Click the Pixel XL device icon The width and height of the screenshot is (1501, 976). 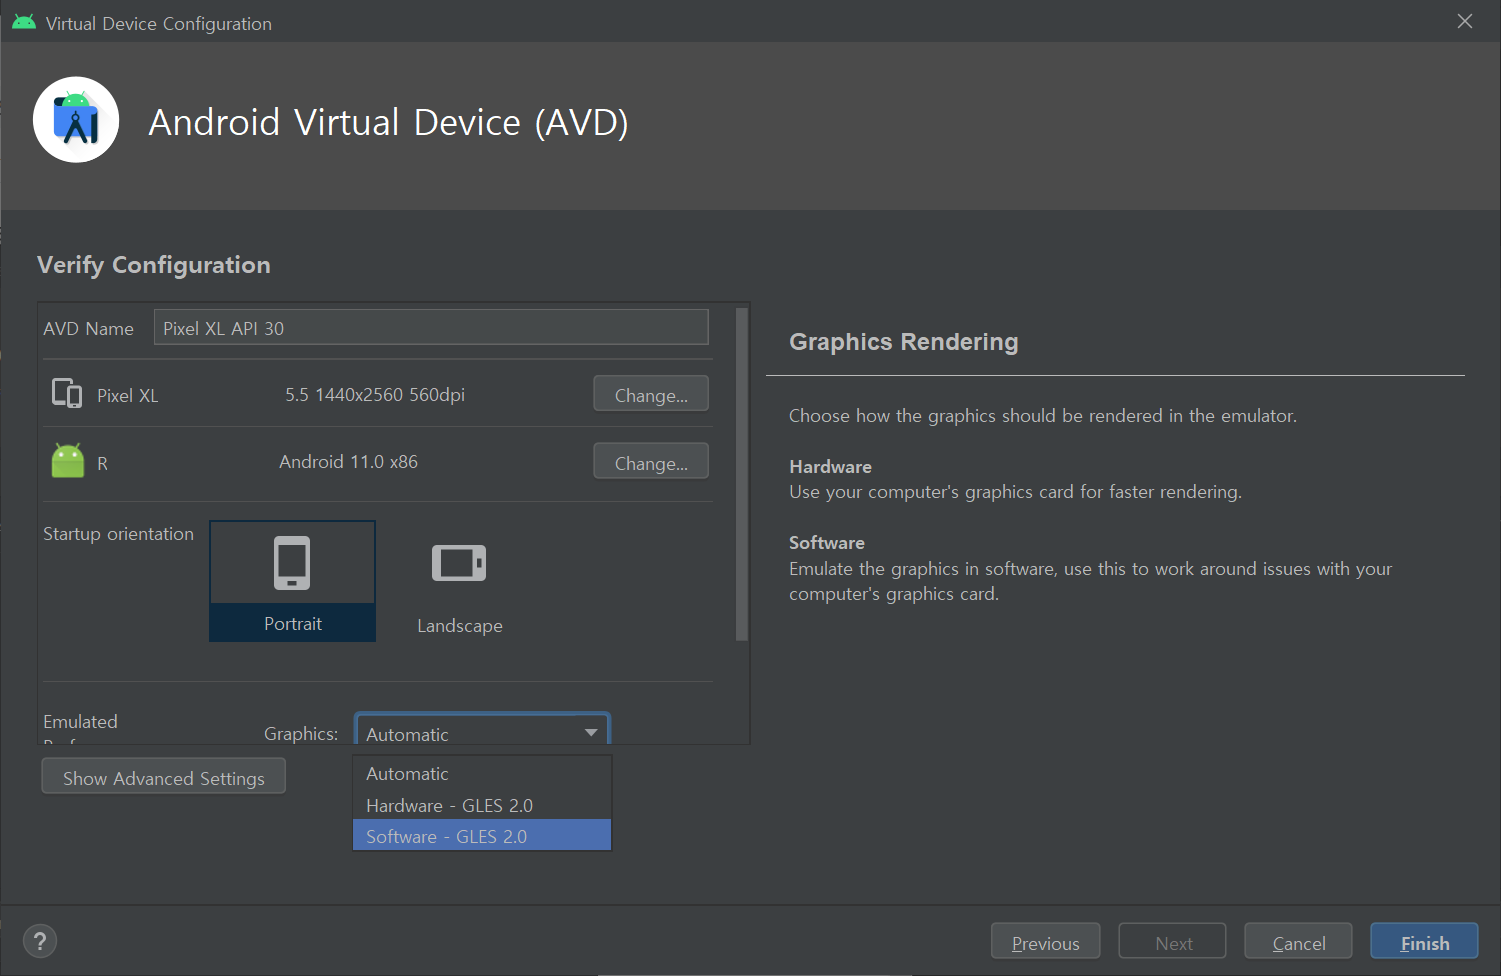pyautogui.click(x=67, y=393)
